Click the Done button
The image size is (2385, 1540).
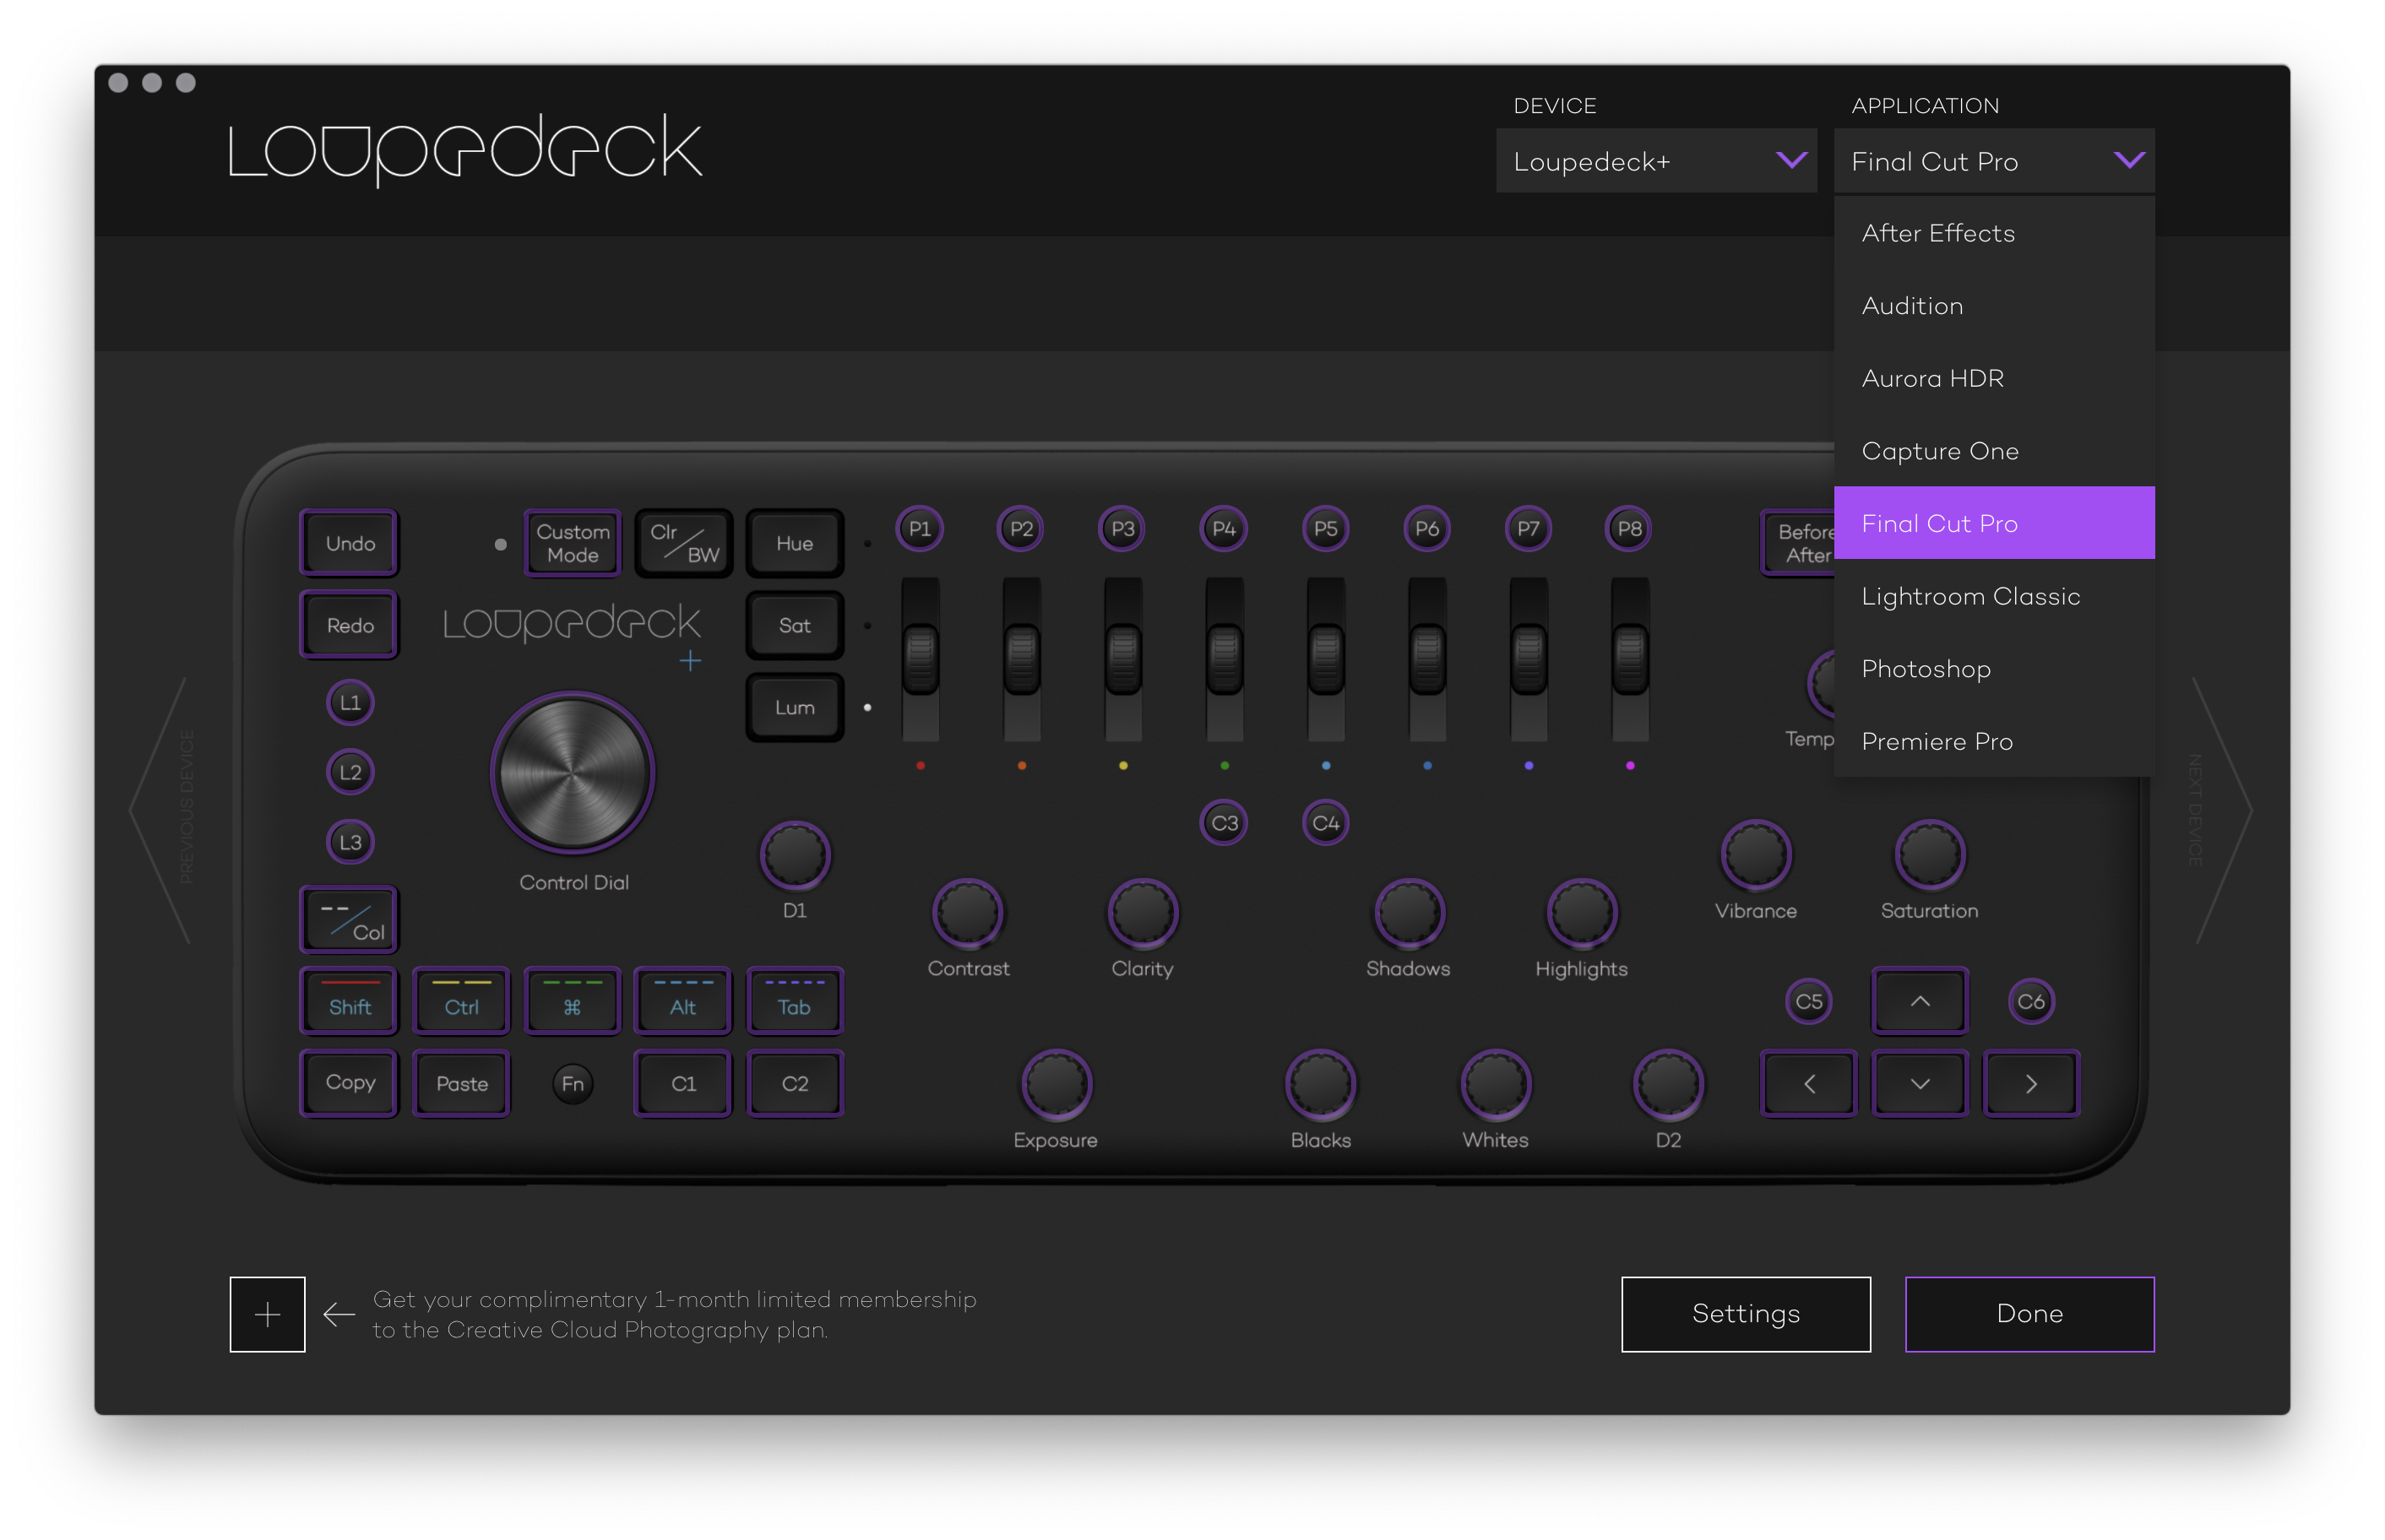point(2029,1314)
